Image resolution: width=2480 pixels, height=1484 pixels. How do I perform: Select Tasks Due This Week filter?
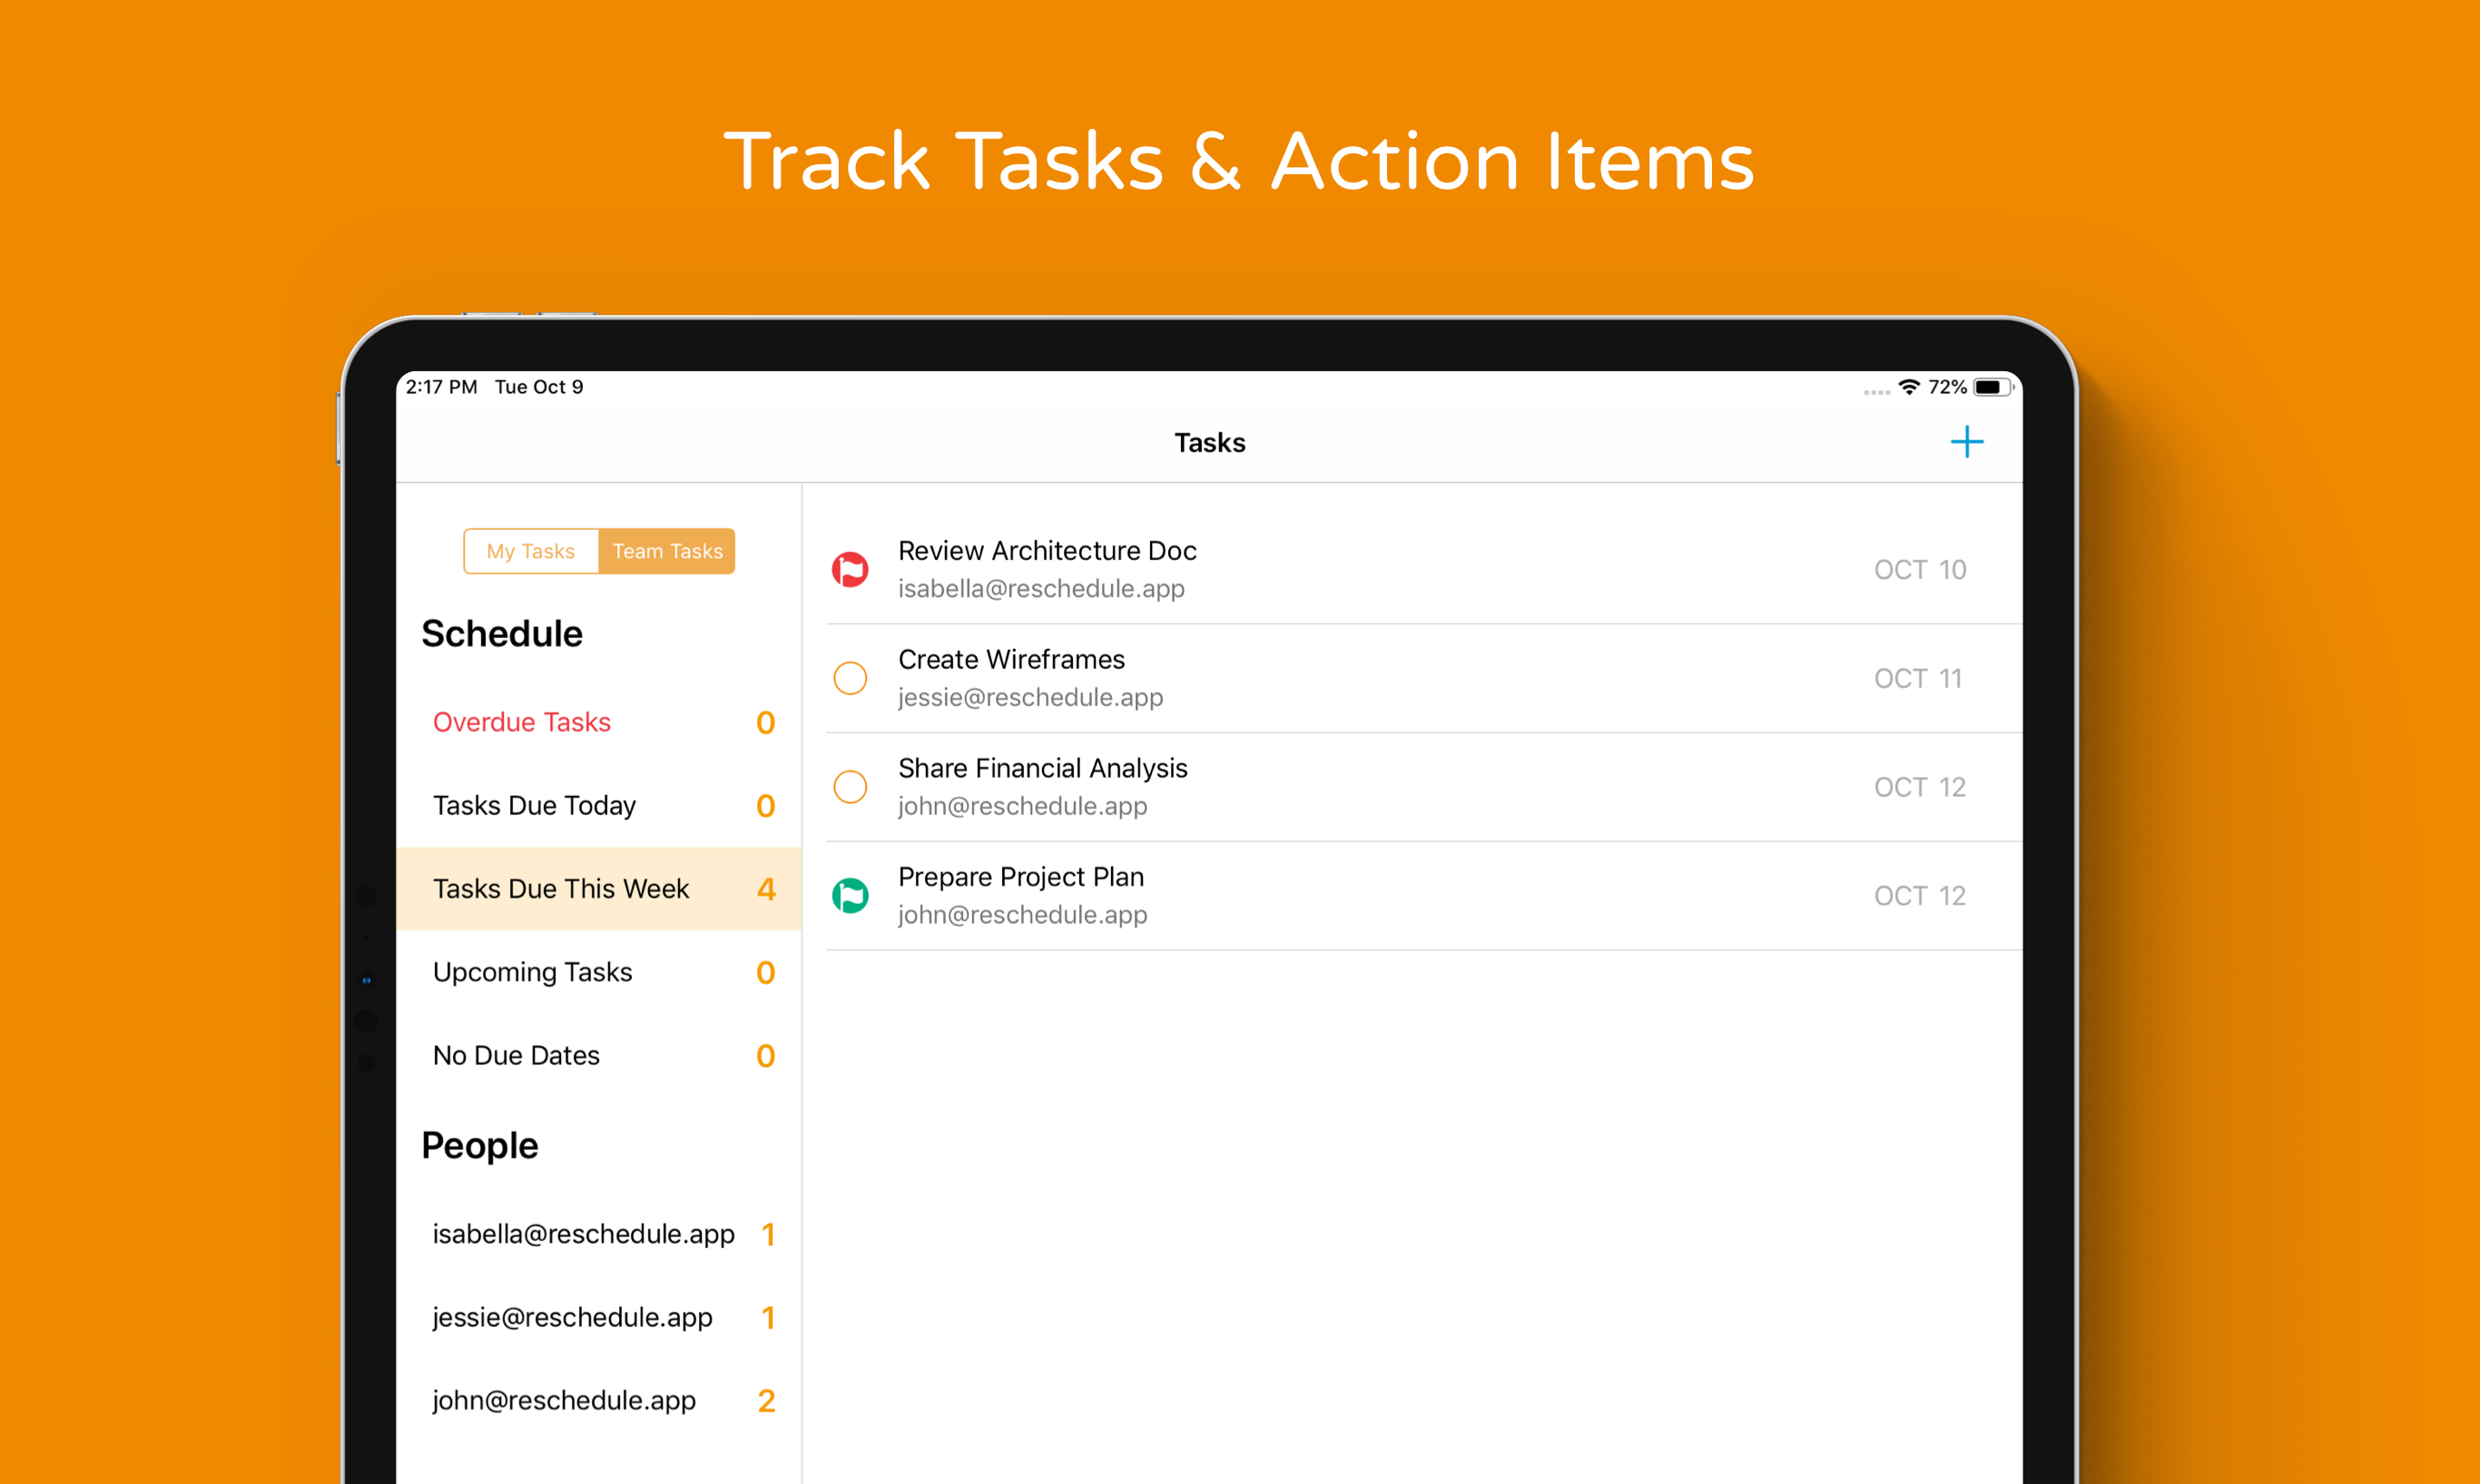[x=561, y=889]
